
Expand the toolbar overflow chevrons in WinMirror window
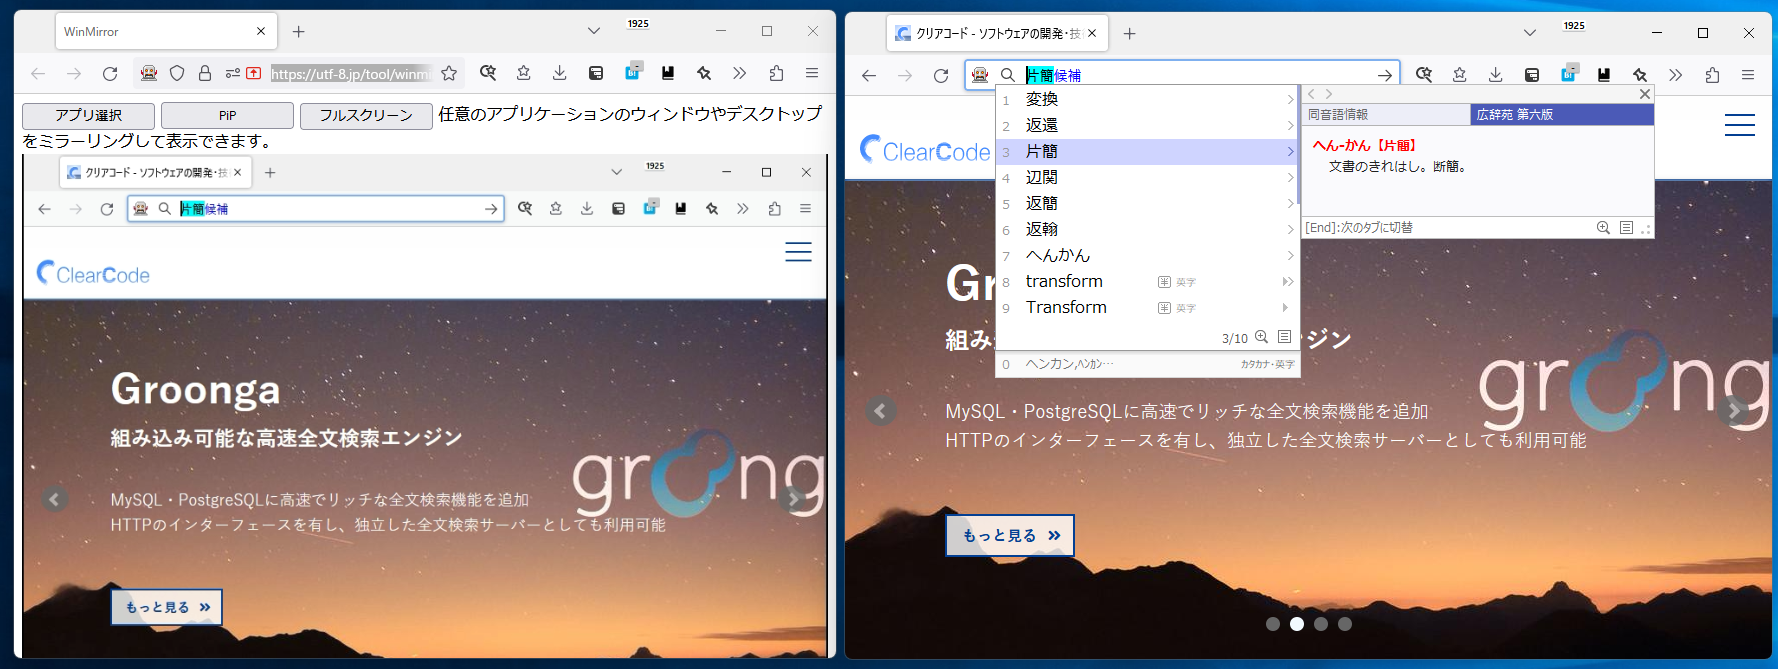coord(740,73)
